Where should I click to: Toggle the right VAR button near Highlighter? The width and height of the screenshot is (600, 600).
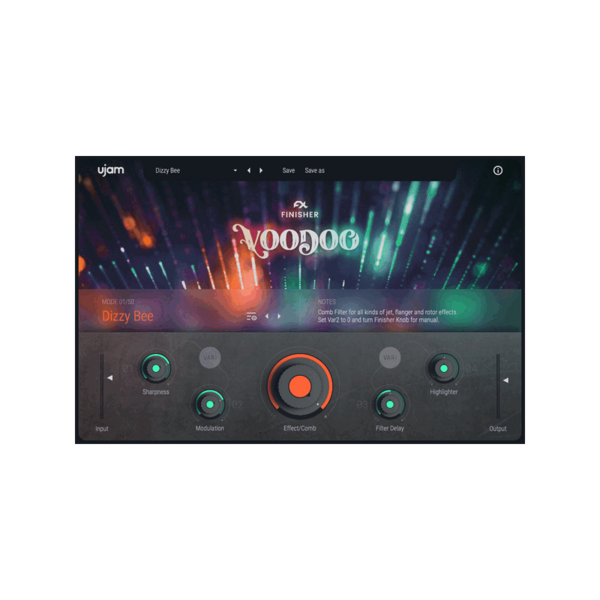tap(390, 357)
